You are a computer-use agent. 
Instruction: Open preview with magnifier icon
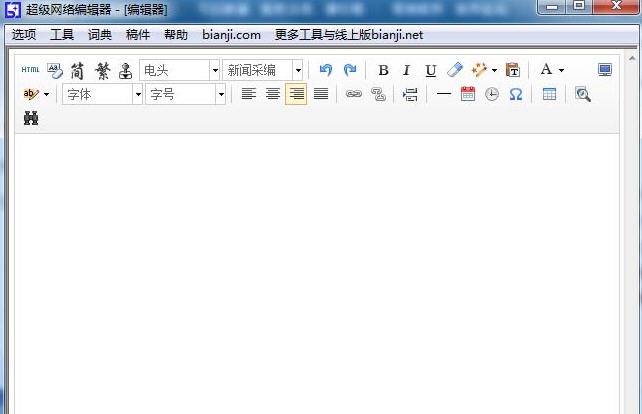(x=582, y=94)
